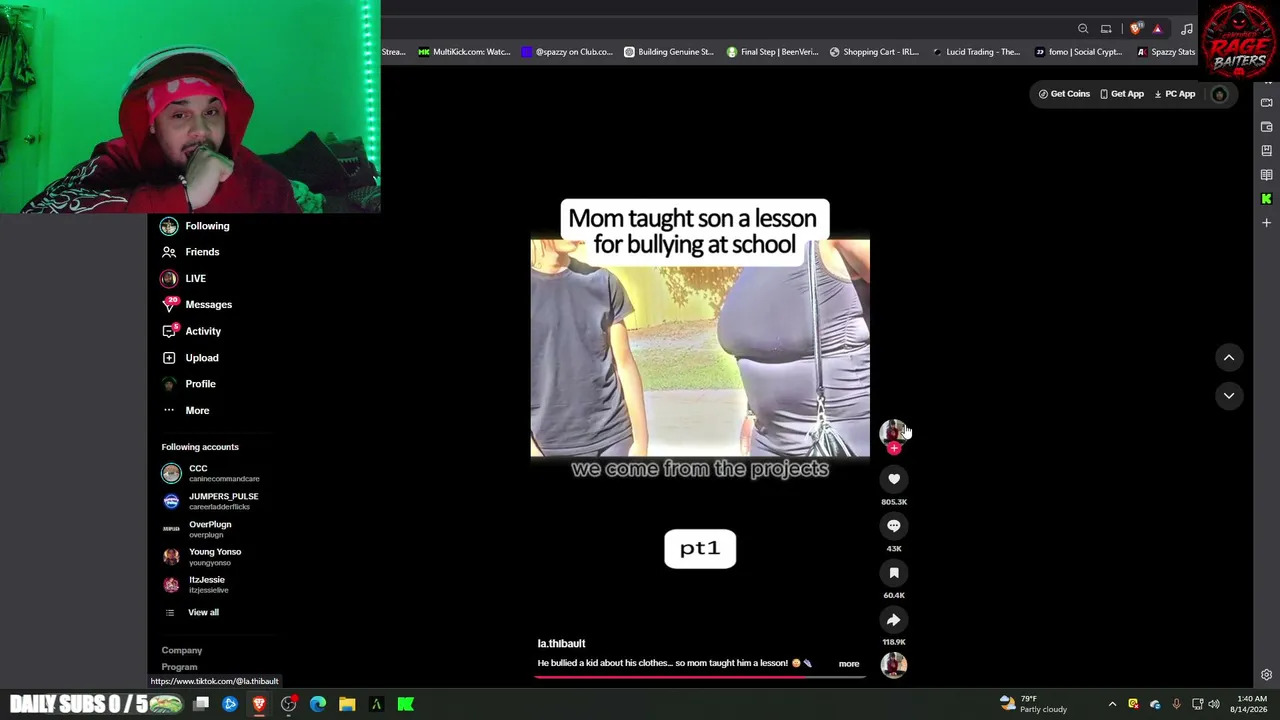The height and width of the screenshot is (720, 1280).
Task: Open the creator's avatar beside the video
Action: click(x=893, y=431)
